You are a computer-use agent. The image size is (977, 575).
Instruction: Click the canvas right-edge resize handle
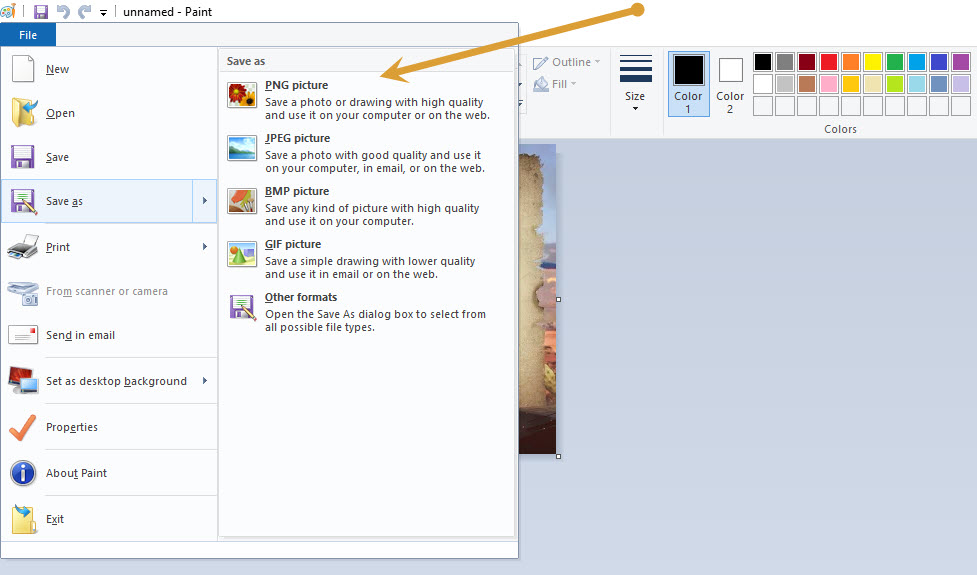click(558, 299)
